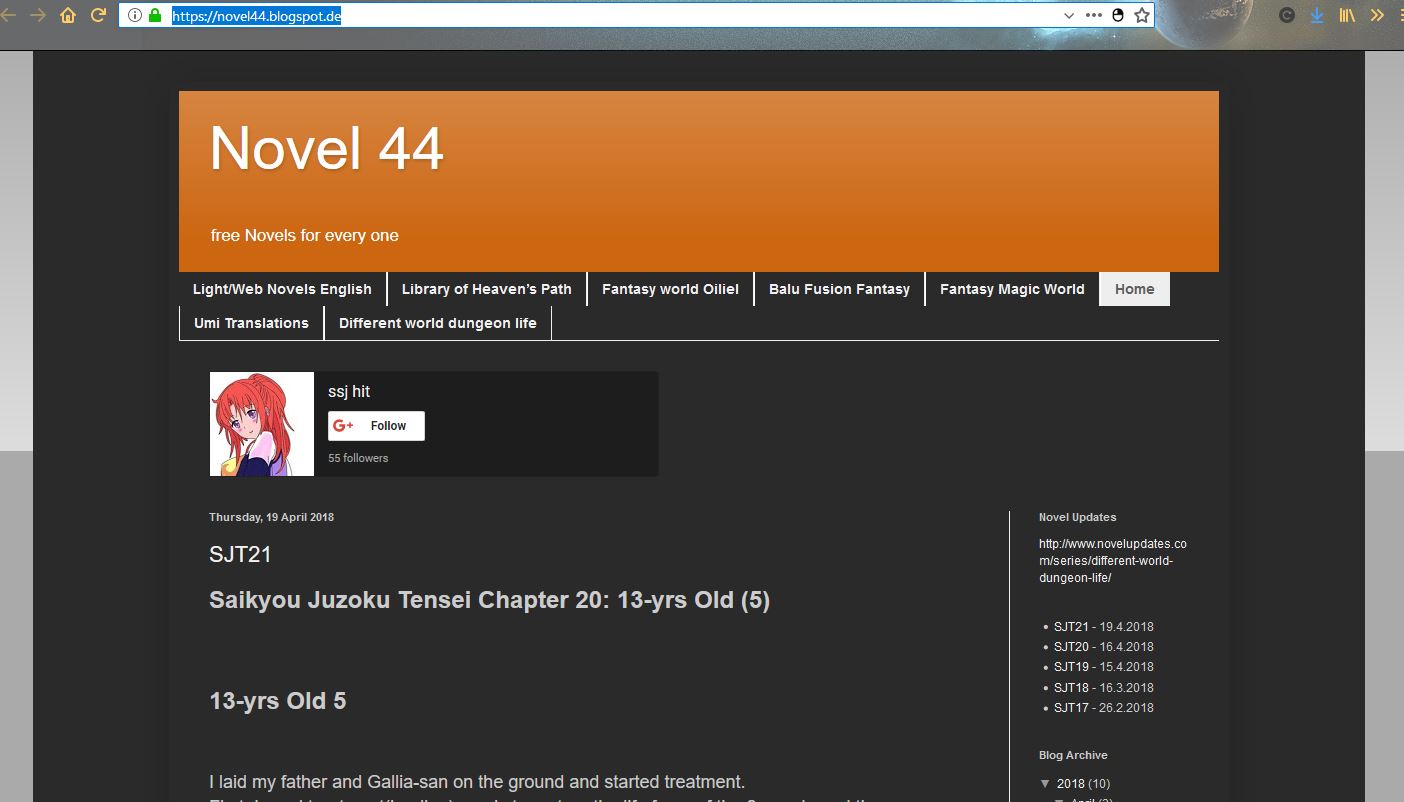Open novelupdates different-world-dungeon-life link
Screen dimensions: 1404x802
click(1113, 561)
